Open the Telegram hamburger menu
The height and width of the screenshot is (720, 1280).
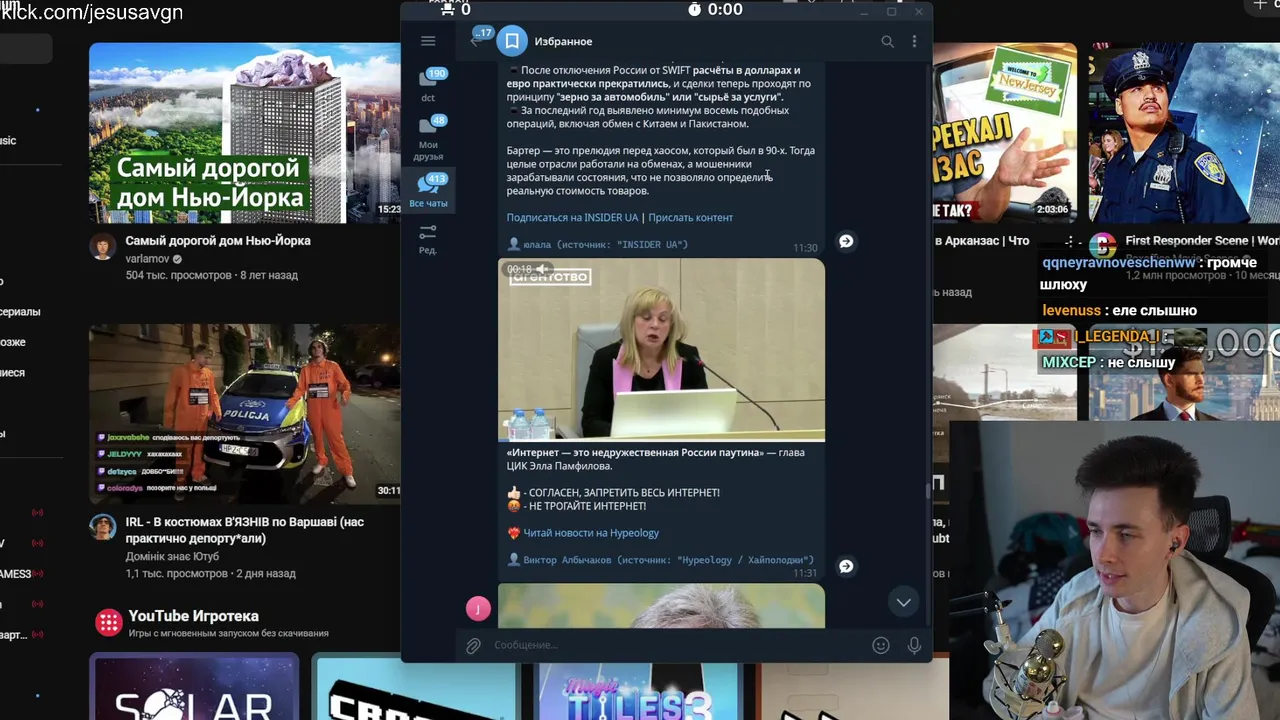pos(428,41)
